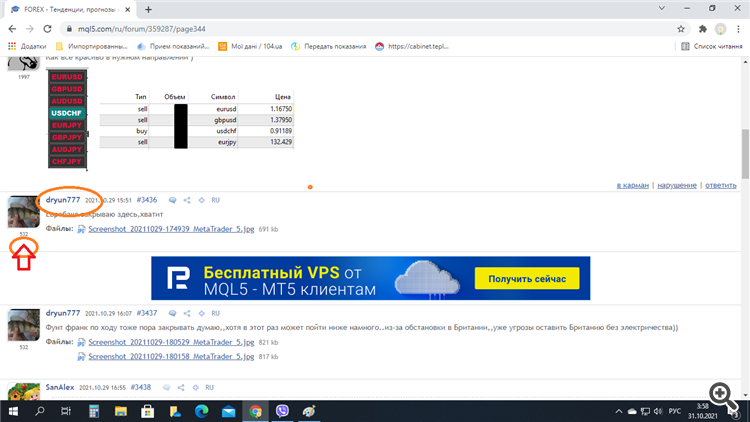Screen dimensions: 750x422
Task: Select the AUDJPY symbol button
Action: point(67,149)
